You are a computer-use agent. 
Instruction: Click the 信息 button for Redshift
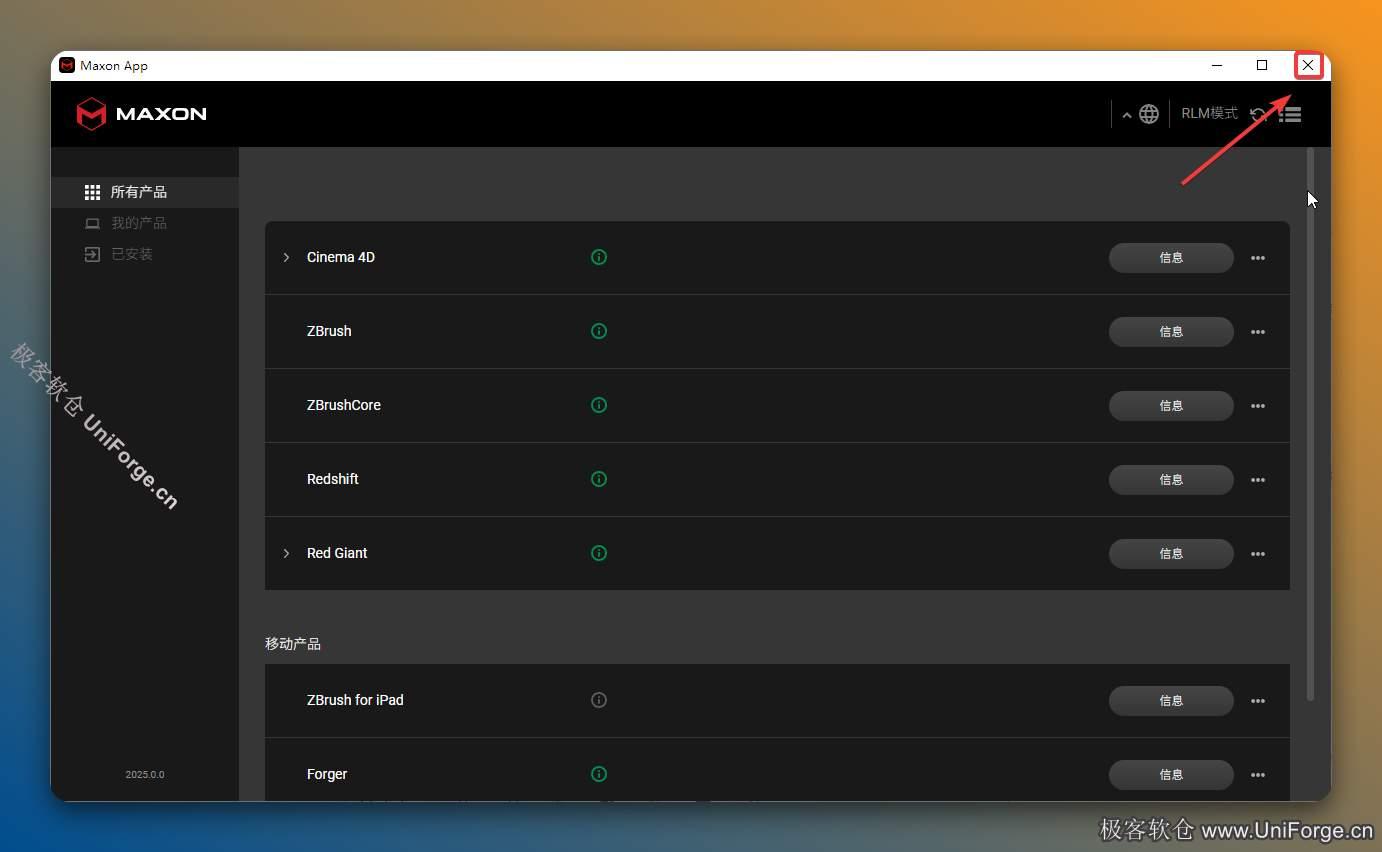1171,480
